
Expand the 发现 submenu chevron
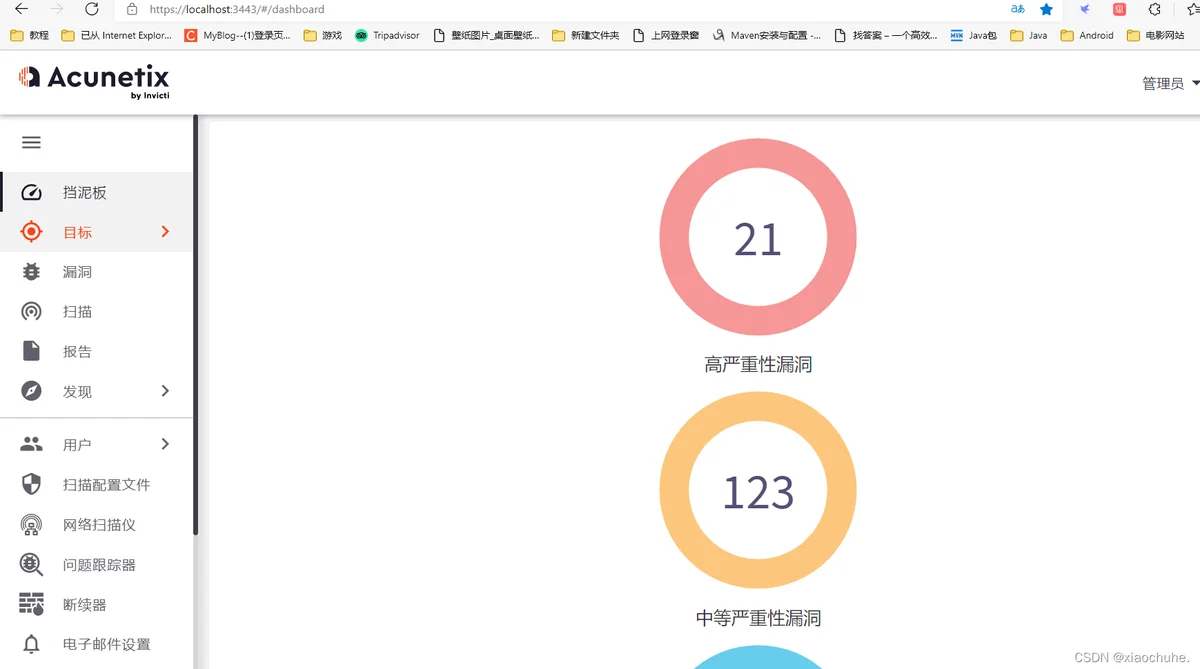pyautogui.click(x=165, y=391)
